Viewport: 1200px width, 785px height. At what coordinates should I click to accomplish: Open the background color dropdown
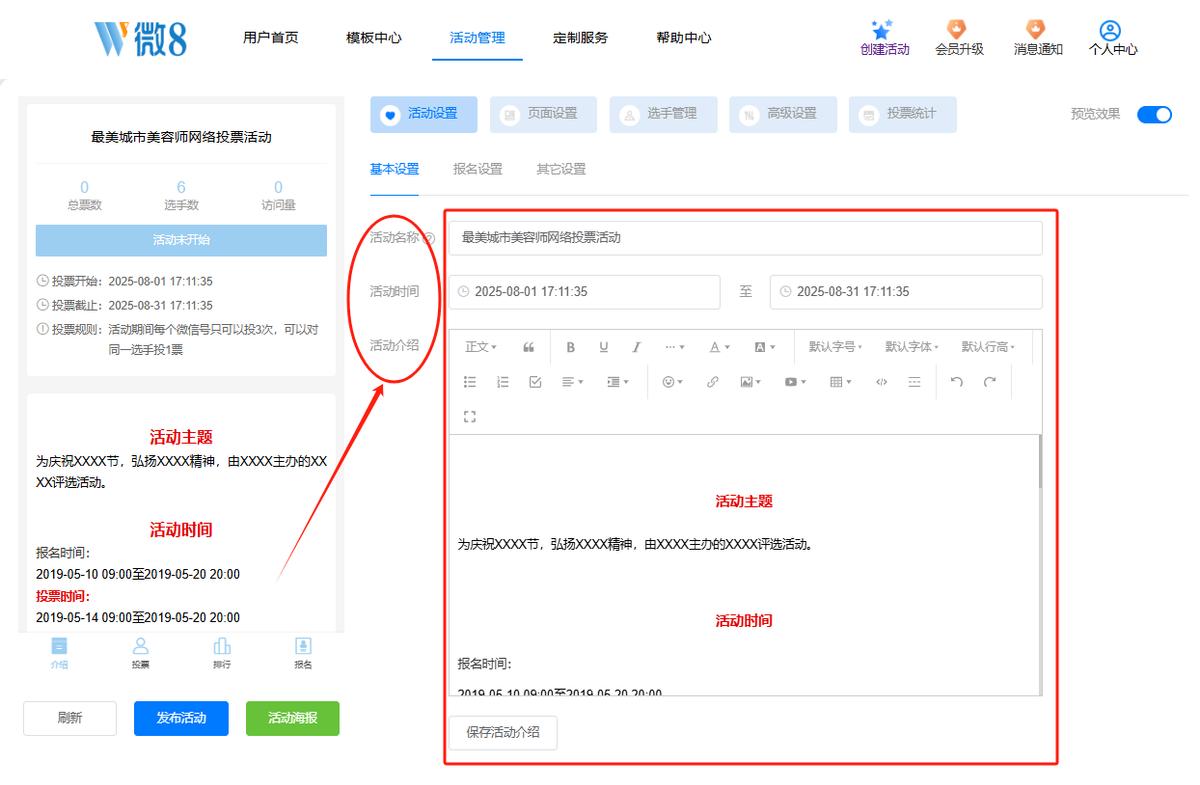tap(765, 347)
